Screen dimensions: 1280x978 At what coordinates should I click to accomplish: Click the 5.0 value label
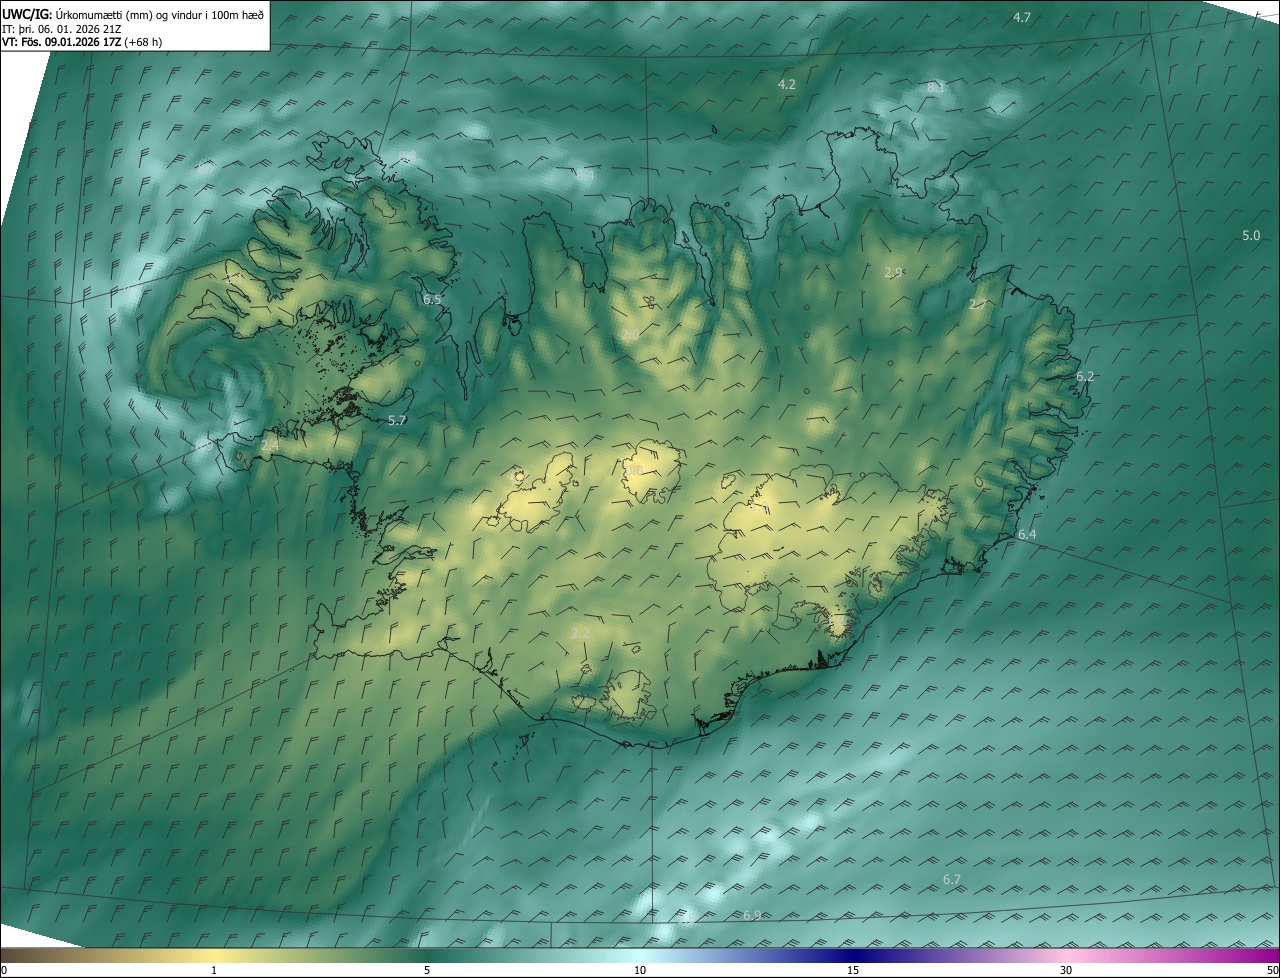[x=1251, y=236]
